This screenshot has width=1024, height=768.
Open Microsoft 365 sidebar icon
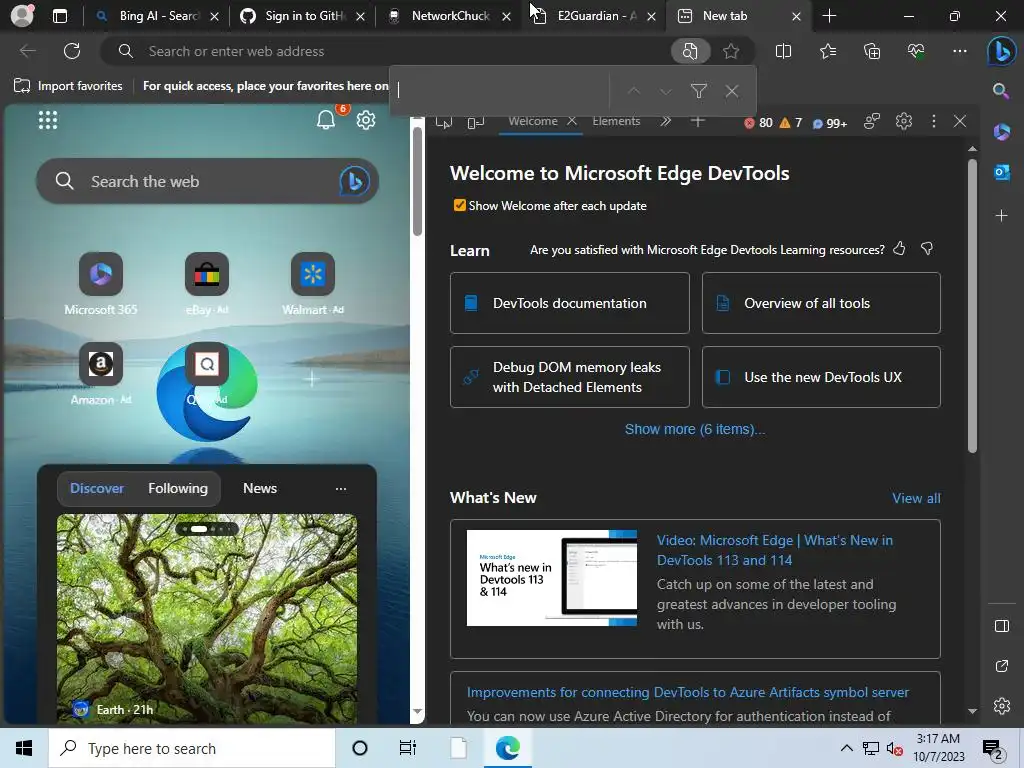click(1001, 132)
